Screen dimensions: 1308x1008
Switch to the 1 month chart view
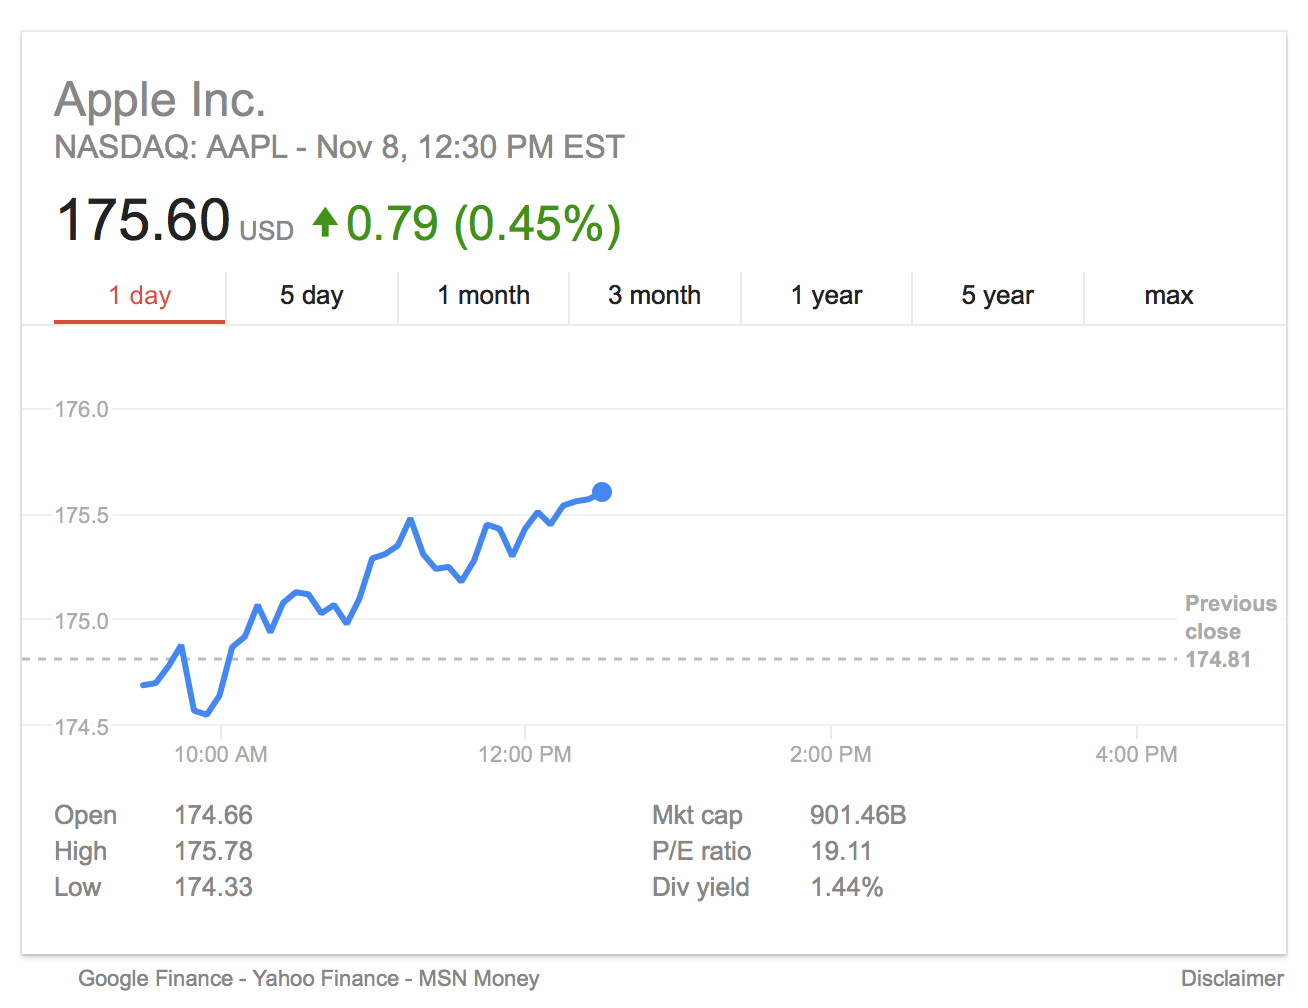[483, 295]
